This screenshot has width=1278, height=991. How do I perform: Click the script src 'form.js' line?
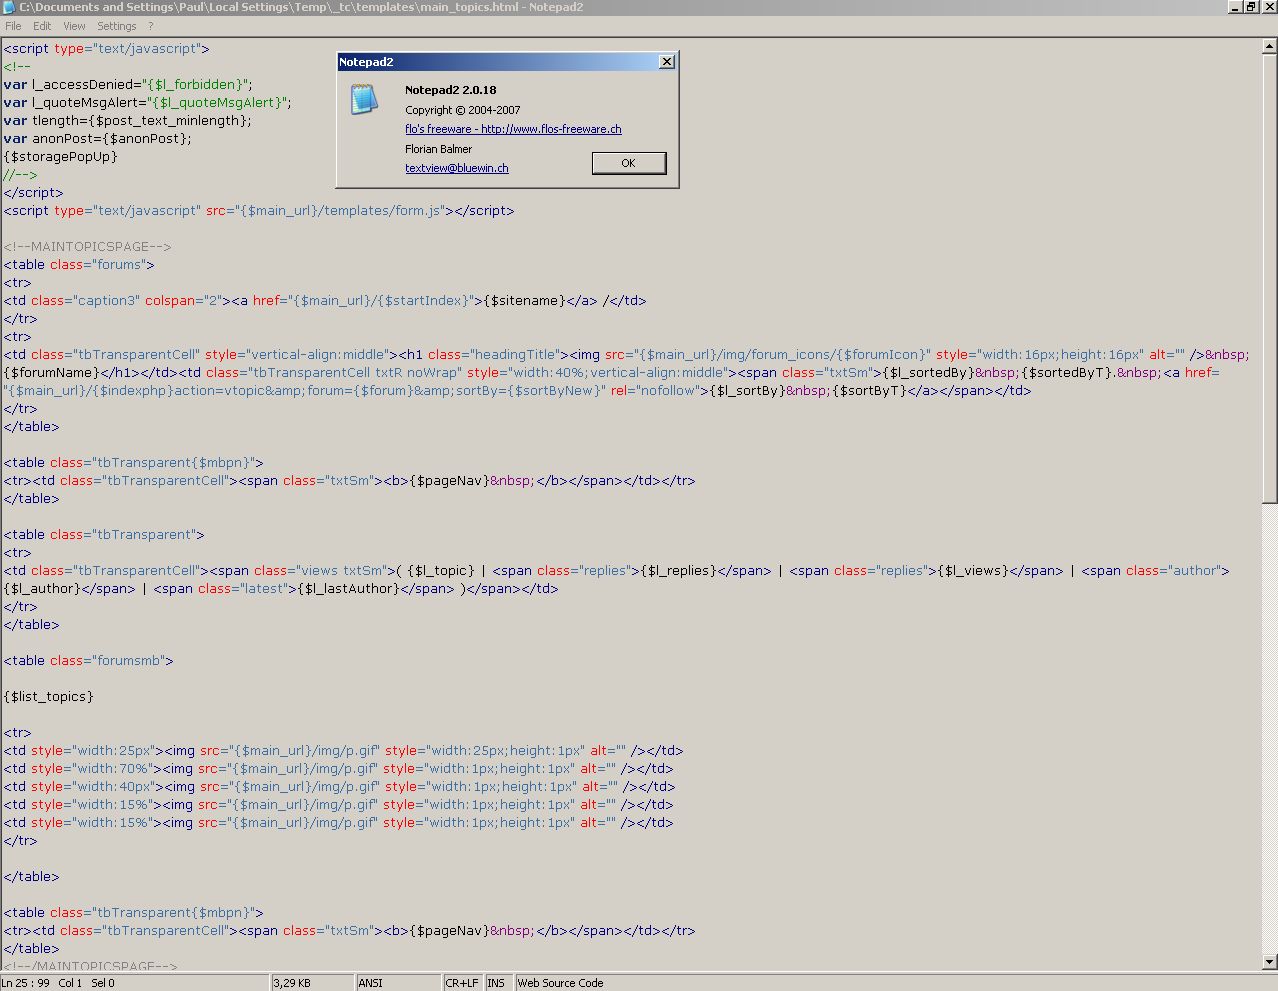click(x=259, y=210)
